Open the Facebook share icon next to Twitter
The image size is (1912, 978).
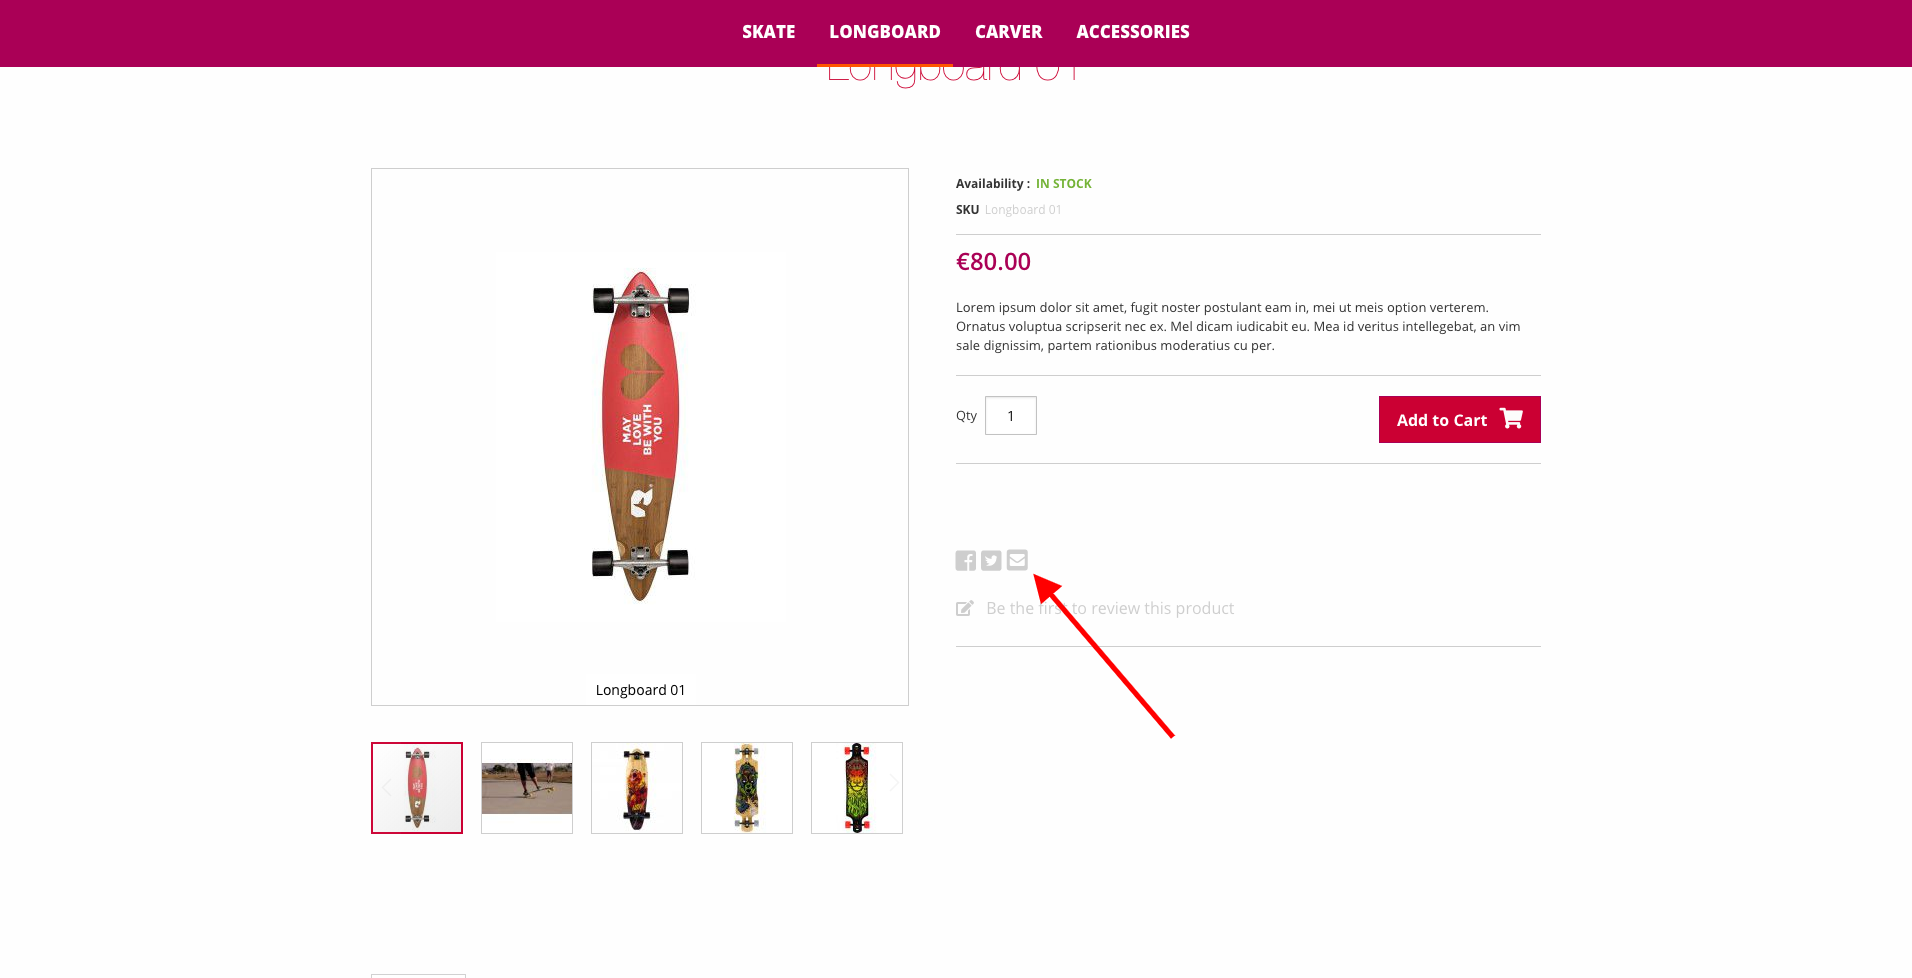(966, 560)
